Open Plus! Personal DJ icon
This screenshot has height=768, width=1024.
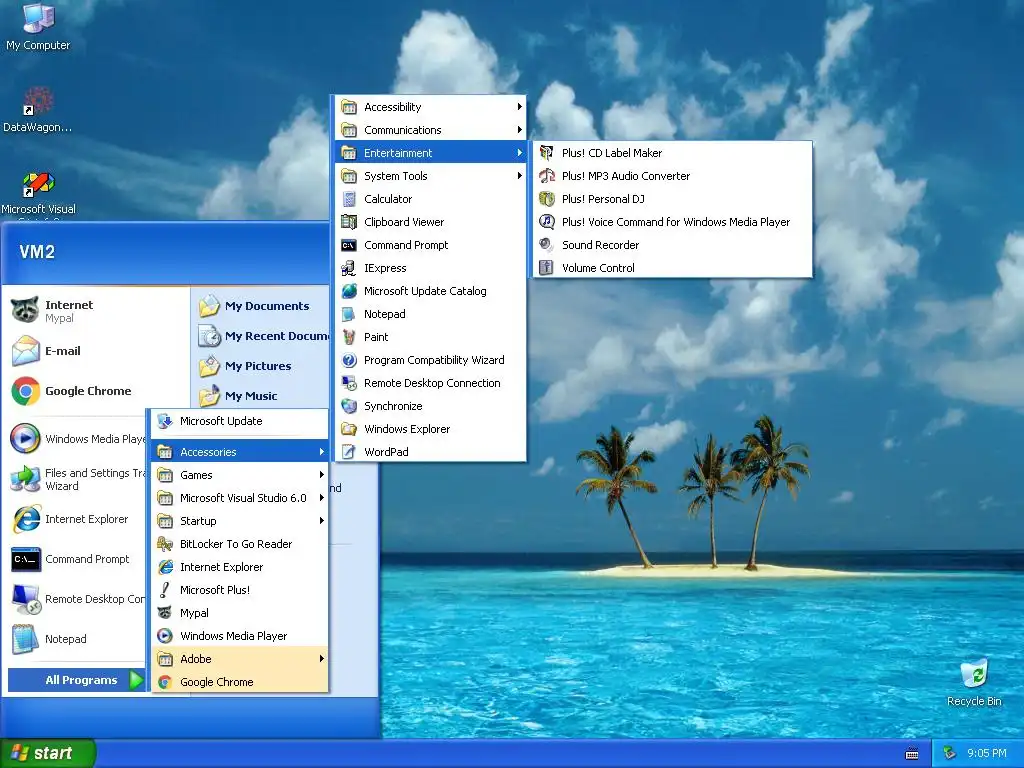547,199
